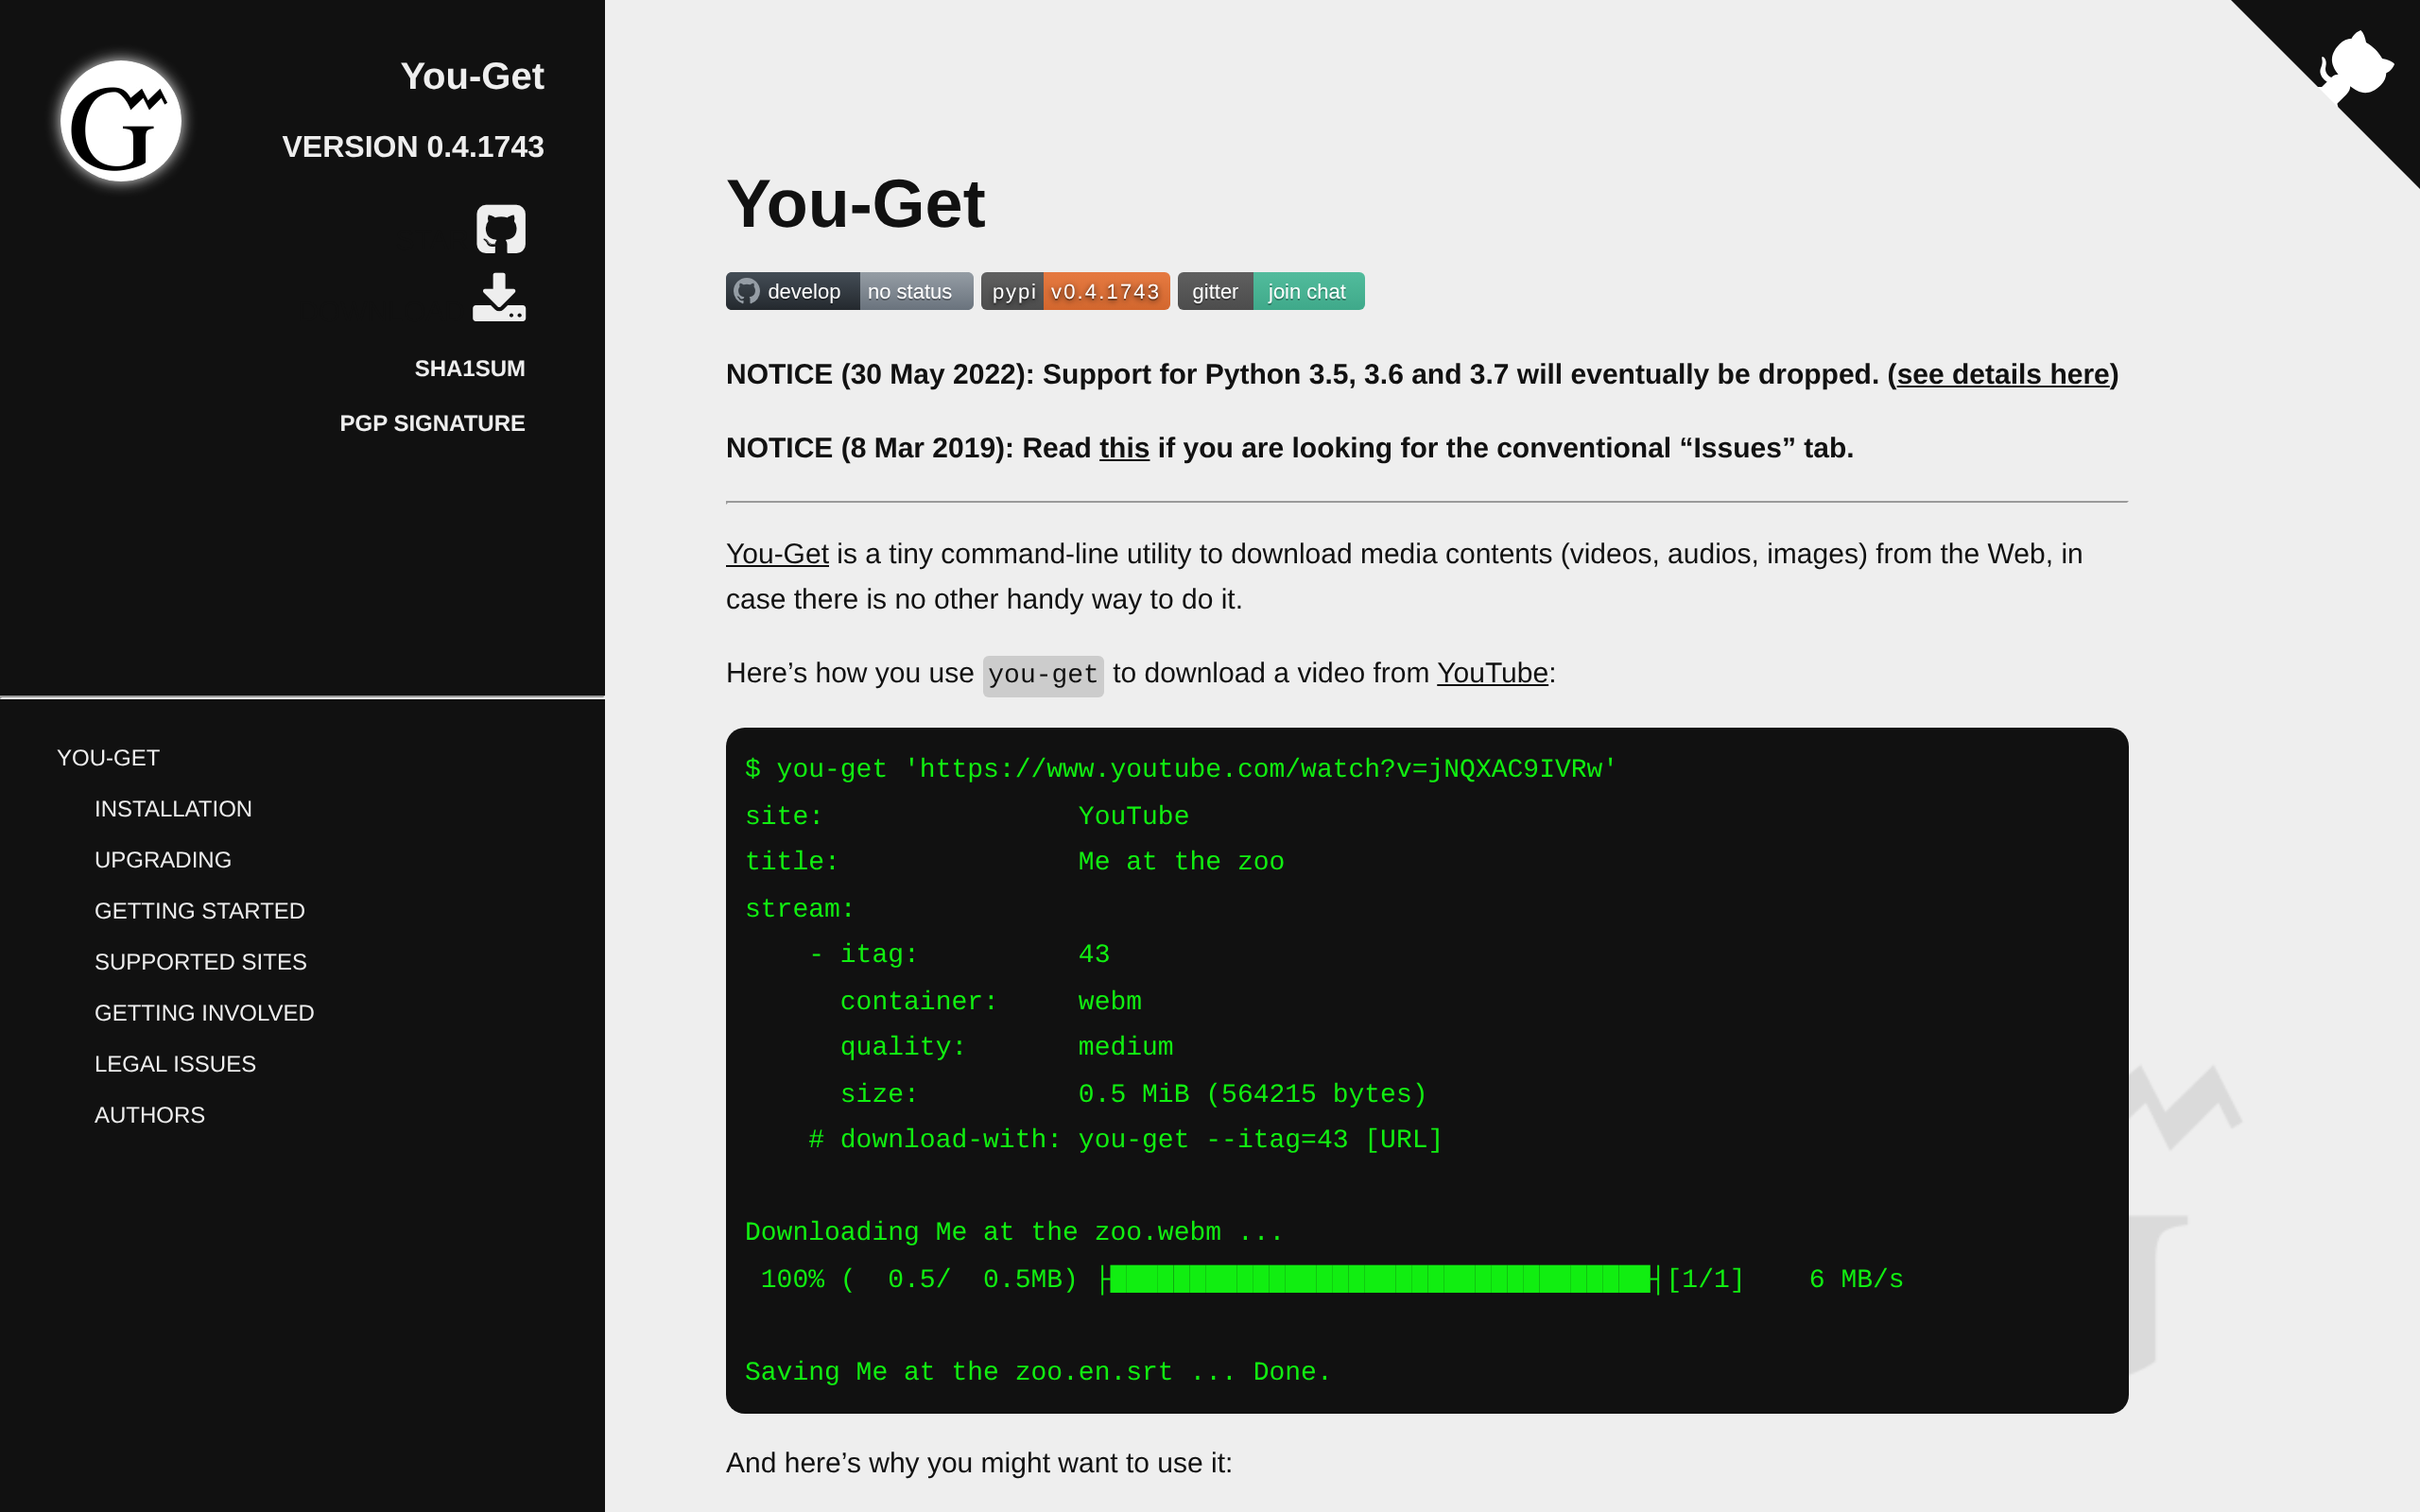
Task: Open the GitHub repository icon in sidebar
Action: [500, 229]
